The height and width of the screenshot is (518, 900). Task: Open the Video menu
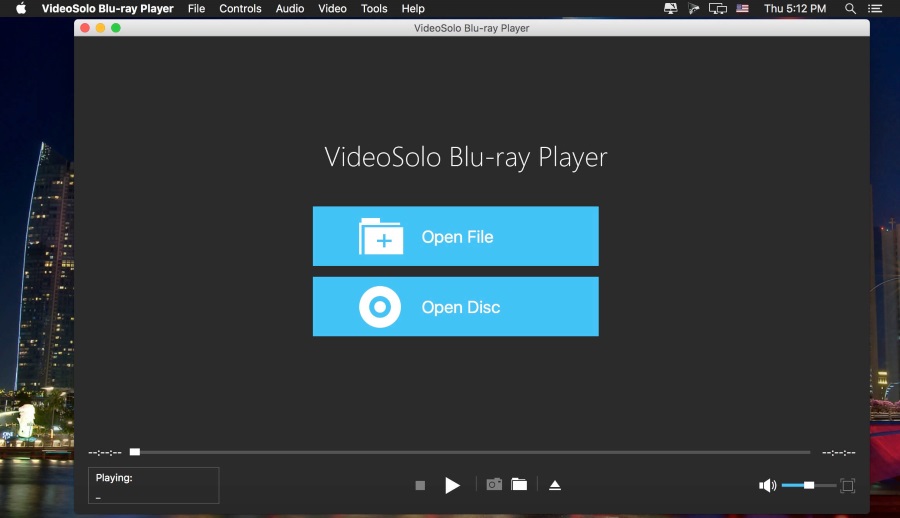pos(332,9)
